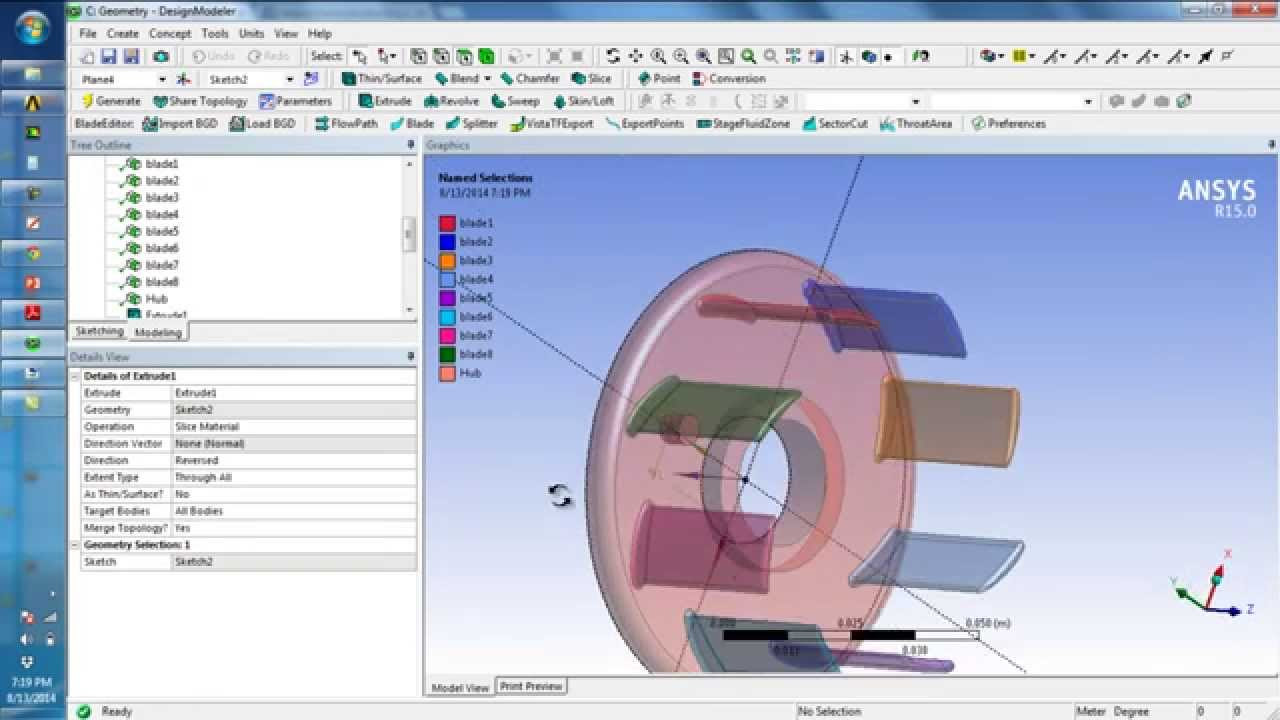Screen dimensions: 1280x720
Task: Click the orange blade3 legend swatch
Action: click(x=447, y=261)
